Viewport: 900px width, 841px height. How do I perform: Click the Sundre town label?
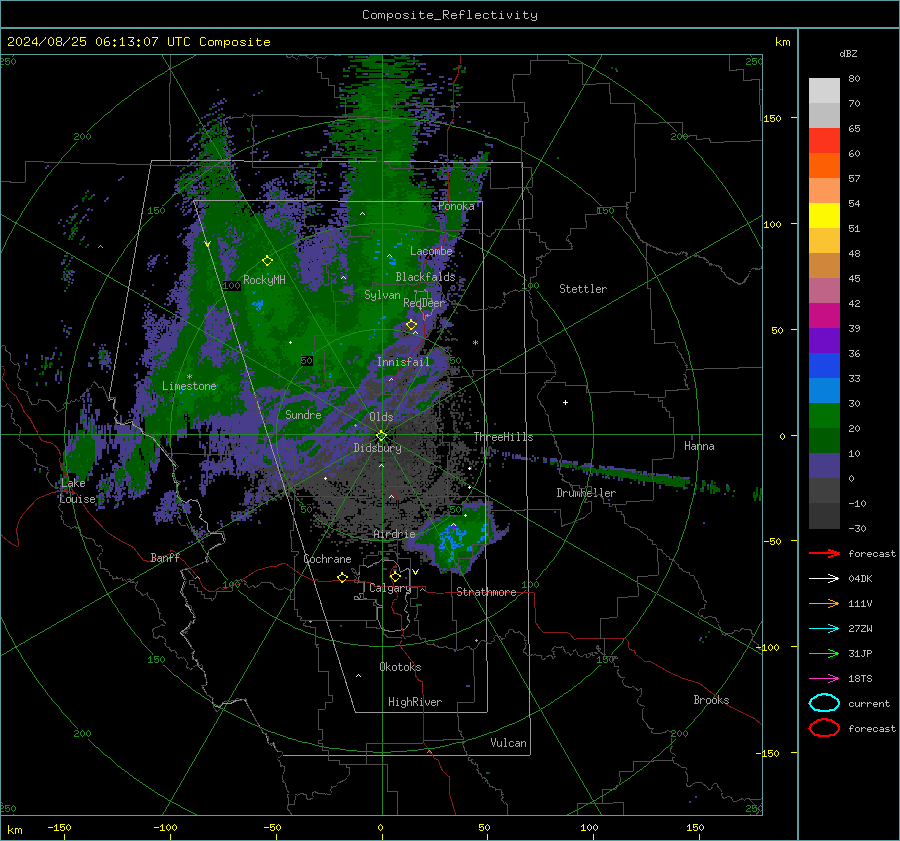[x=303, y=414]
